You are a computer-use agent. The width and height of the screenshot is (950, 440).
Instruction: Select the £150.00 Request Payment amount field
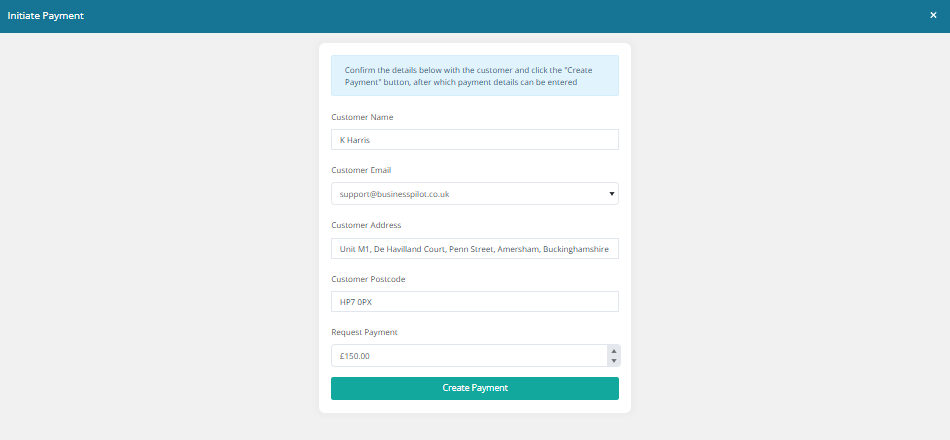[465, 355]
